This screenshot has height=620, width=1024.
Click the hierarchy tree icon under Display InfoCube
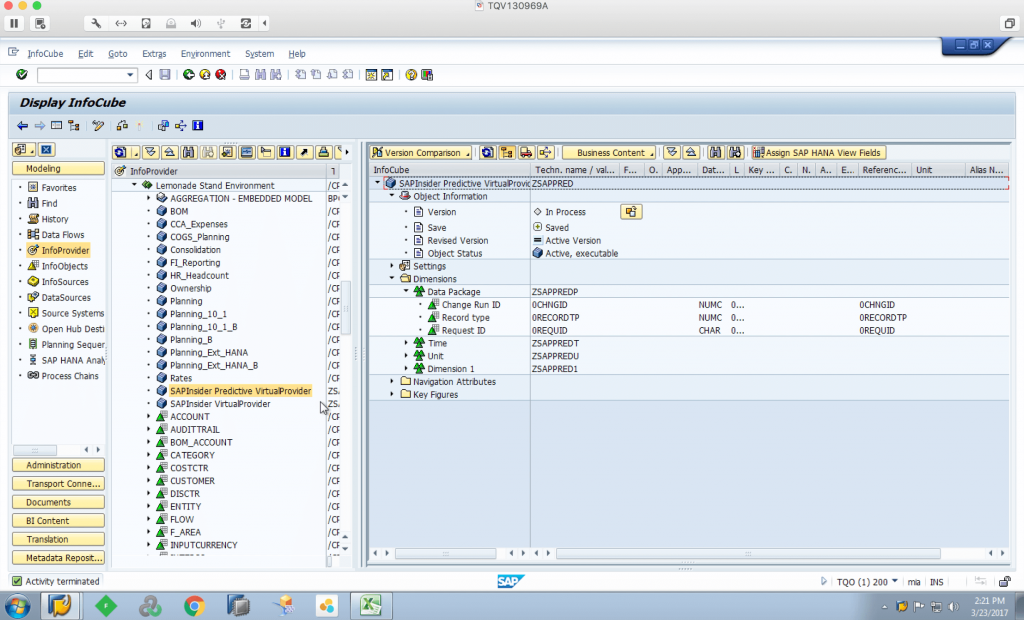pos(74,125)
